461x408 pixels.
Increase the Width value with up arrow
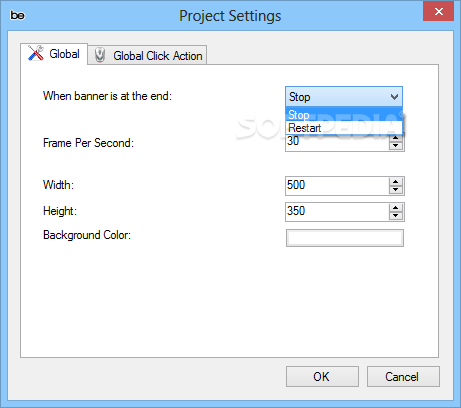[x=396, y=182]
